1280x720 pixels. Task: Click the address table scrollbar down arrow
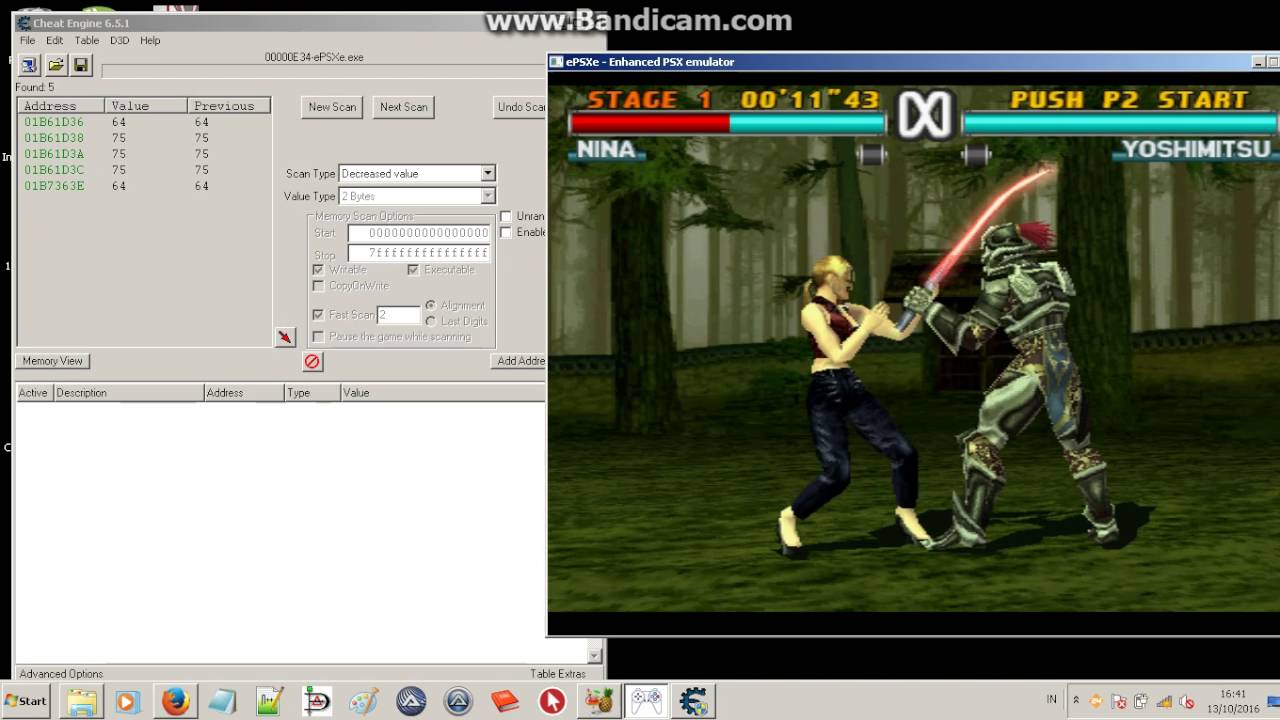pos(595,656)
